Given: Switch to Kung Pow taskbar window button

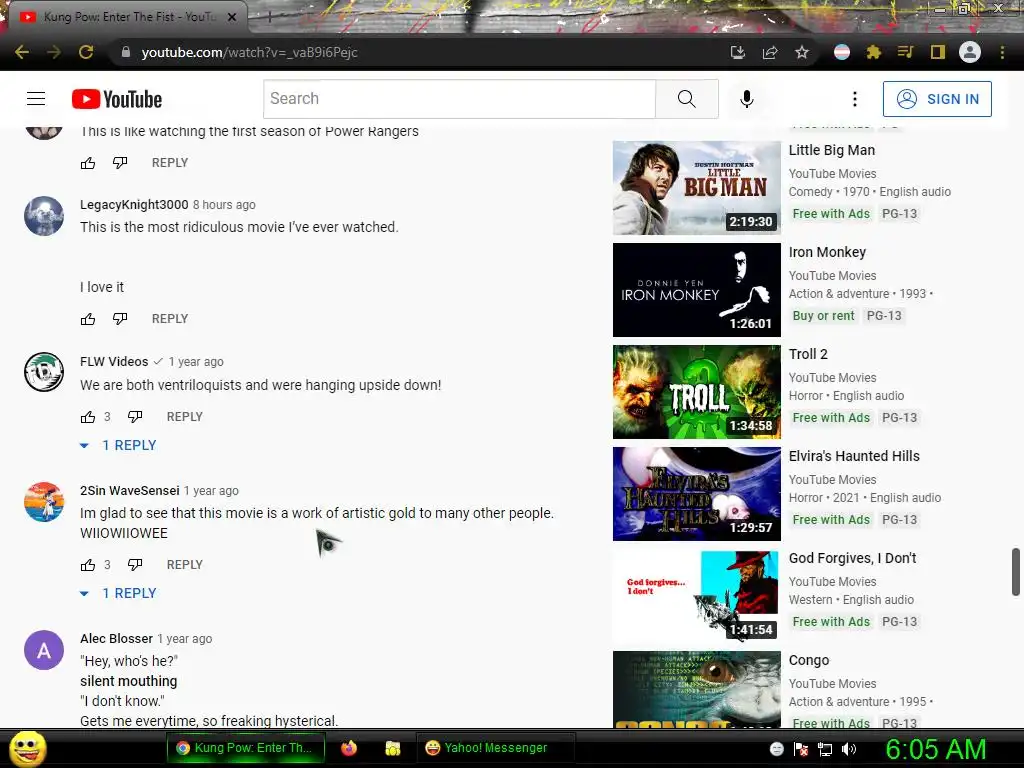Looking at the screenshot, I should 246,748.
